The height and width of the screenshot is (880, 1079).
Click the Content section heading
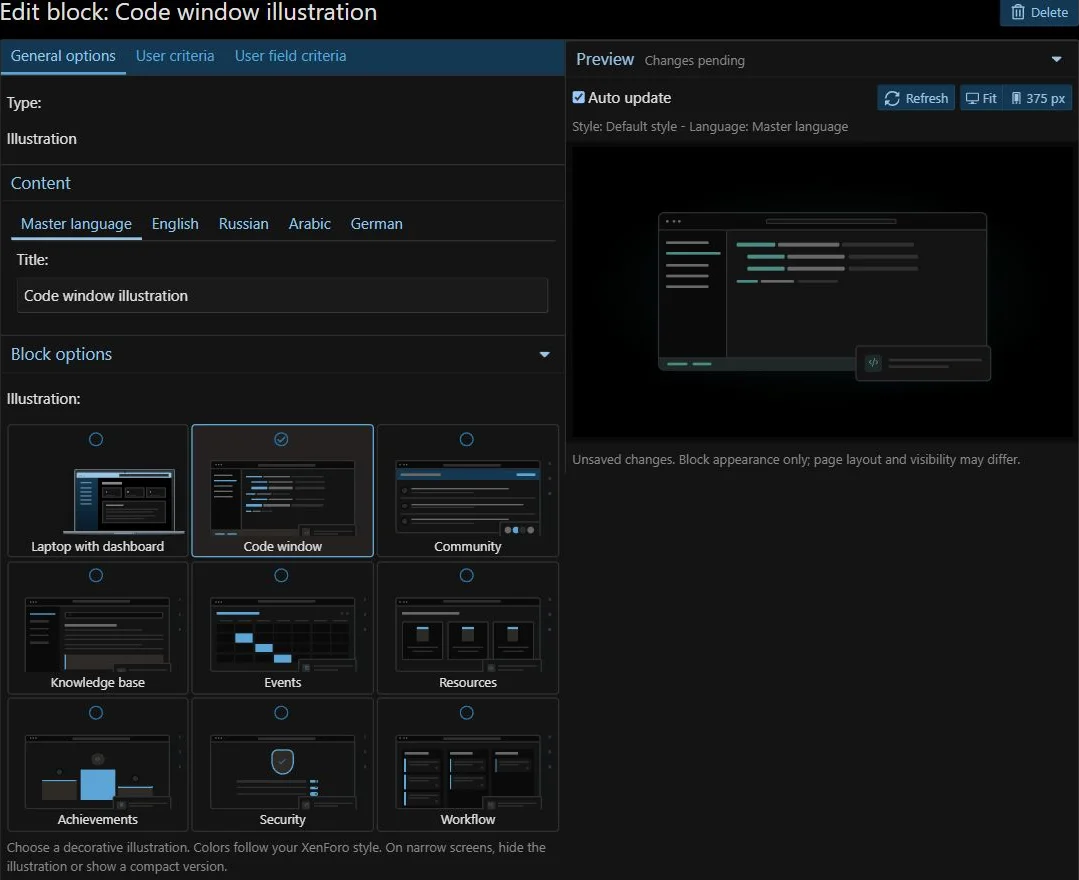click(x=41, y=183)
